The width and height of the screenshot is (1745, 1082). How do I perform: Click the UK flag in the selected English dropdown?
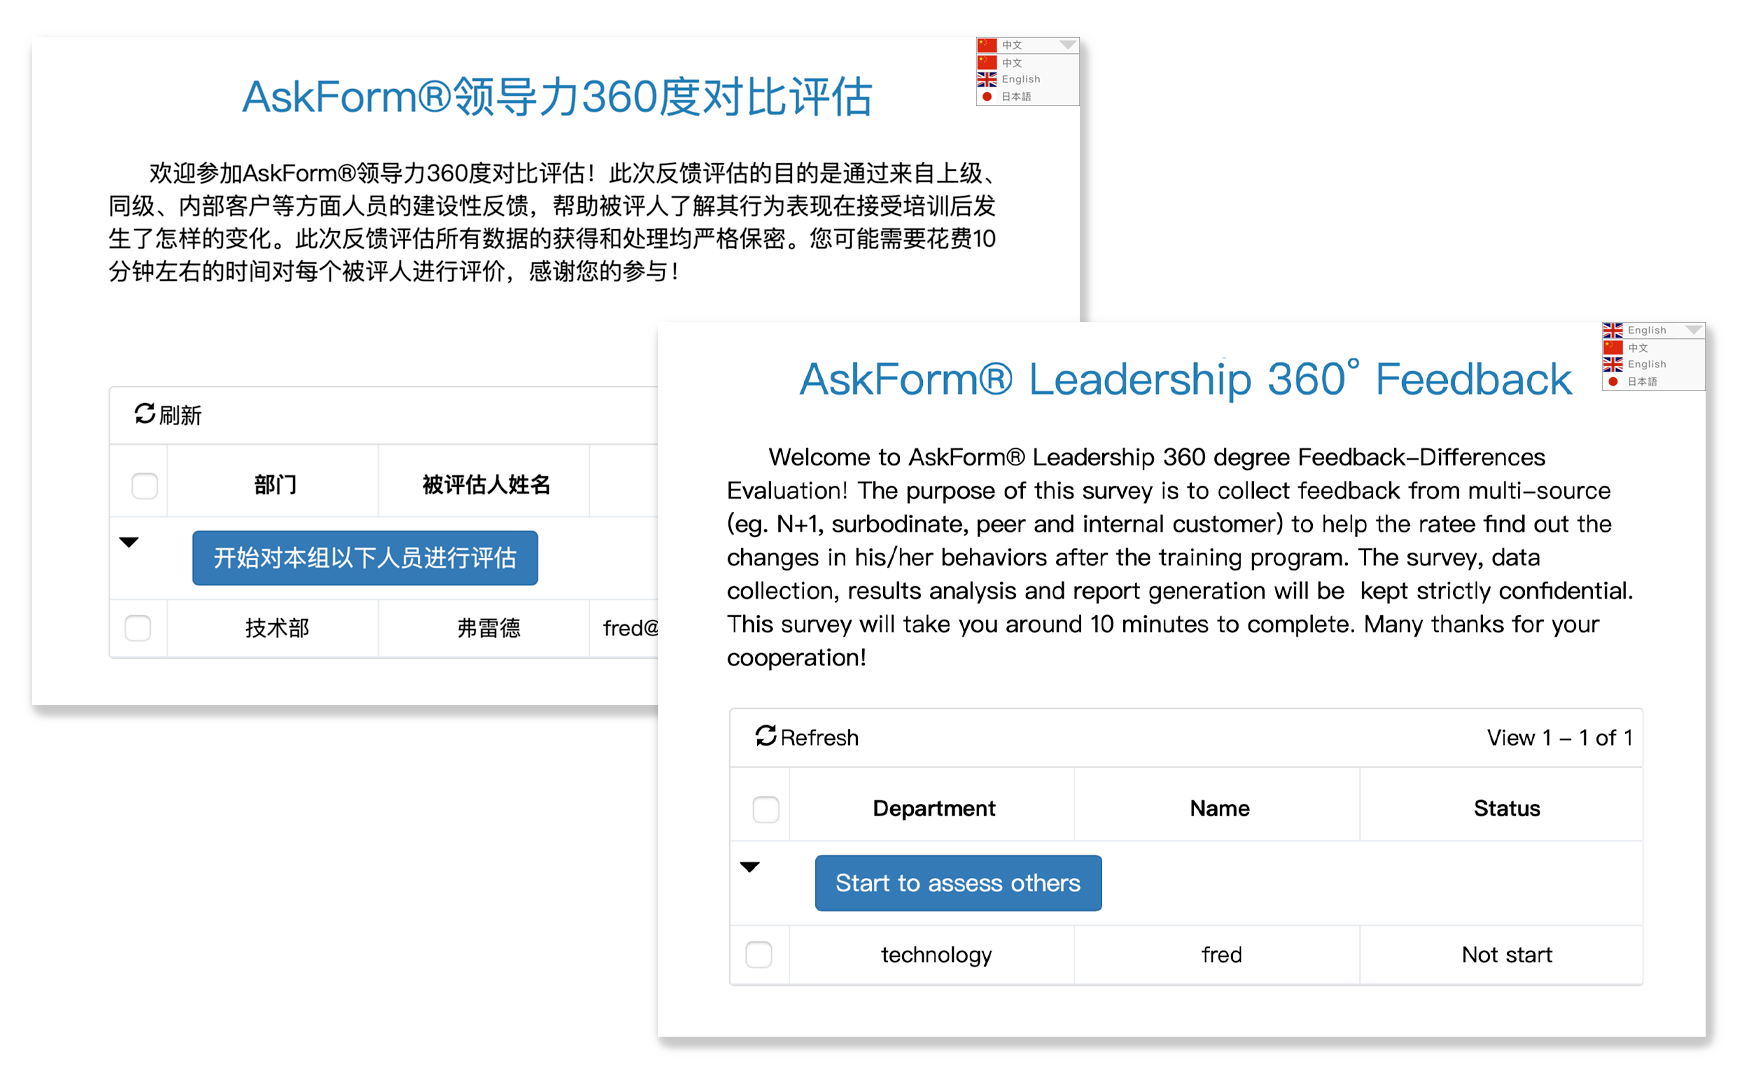1612,330
